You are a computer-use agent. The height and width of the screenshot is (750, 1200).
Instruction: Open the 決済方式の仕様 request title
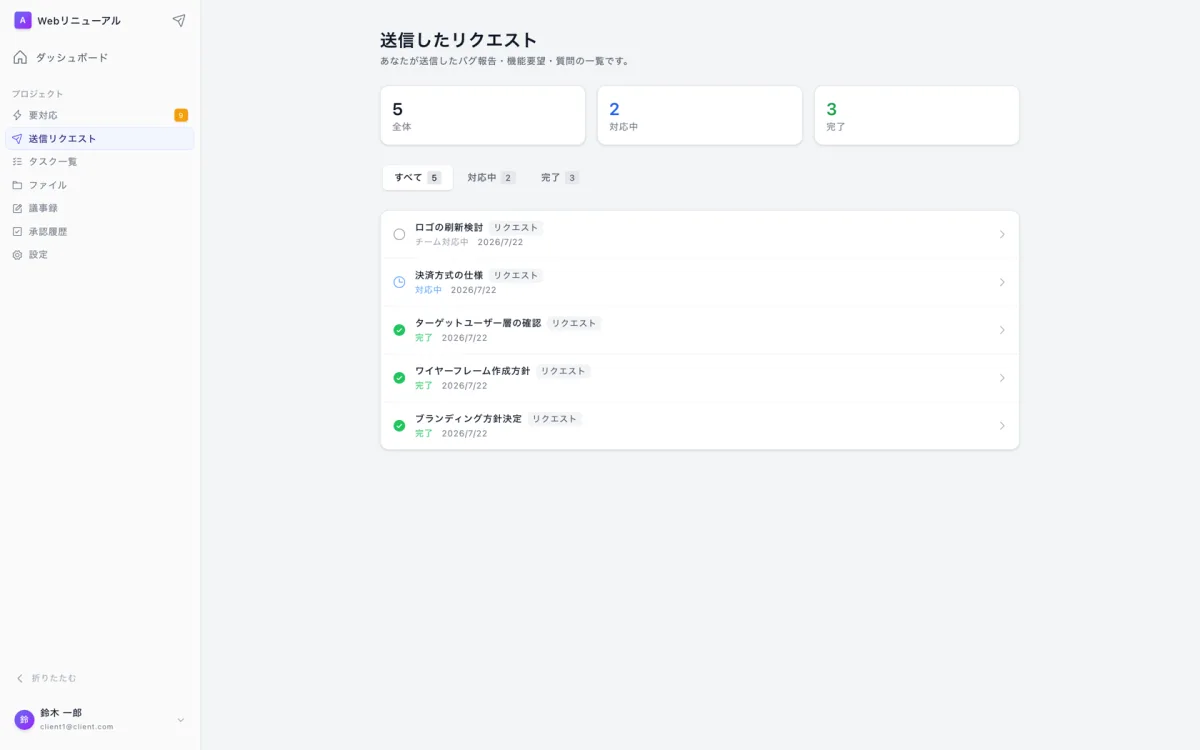point(449,275)
